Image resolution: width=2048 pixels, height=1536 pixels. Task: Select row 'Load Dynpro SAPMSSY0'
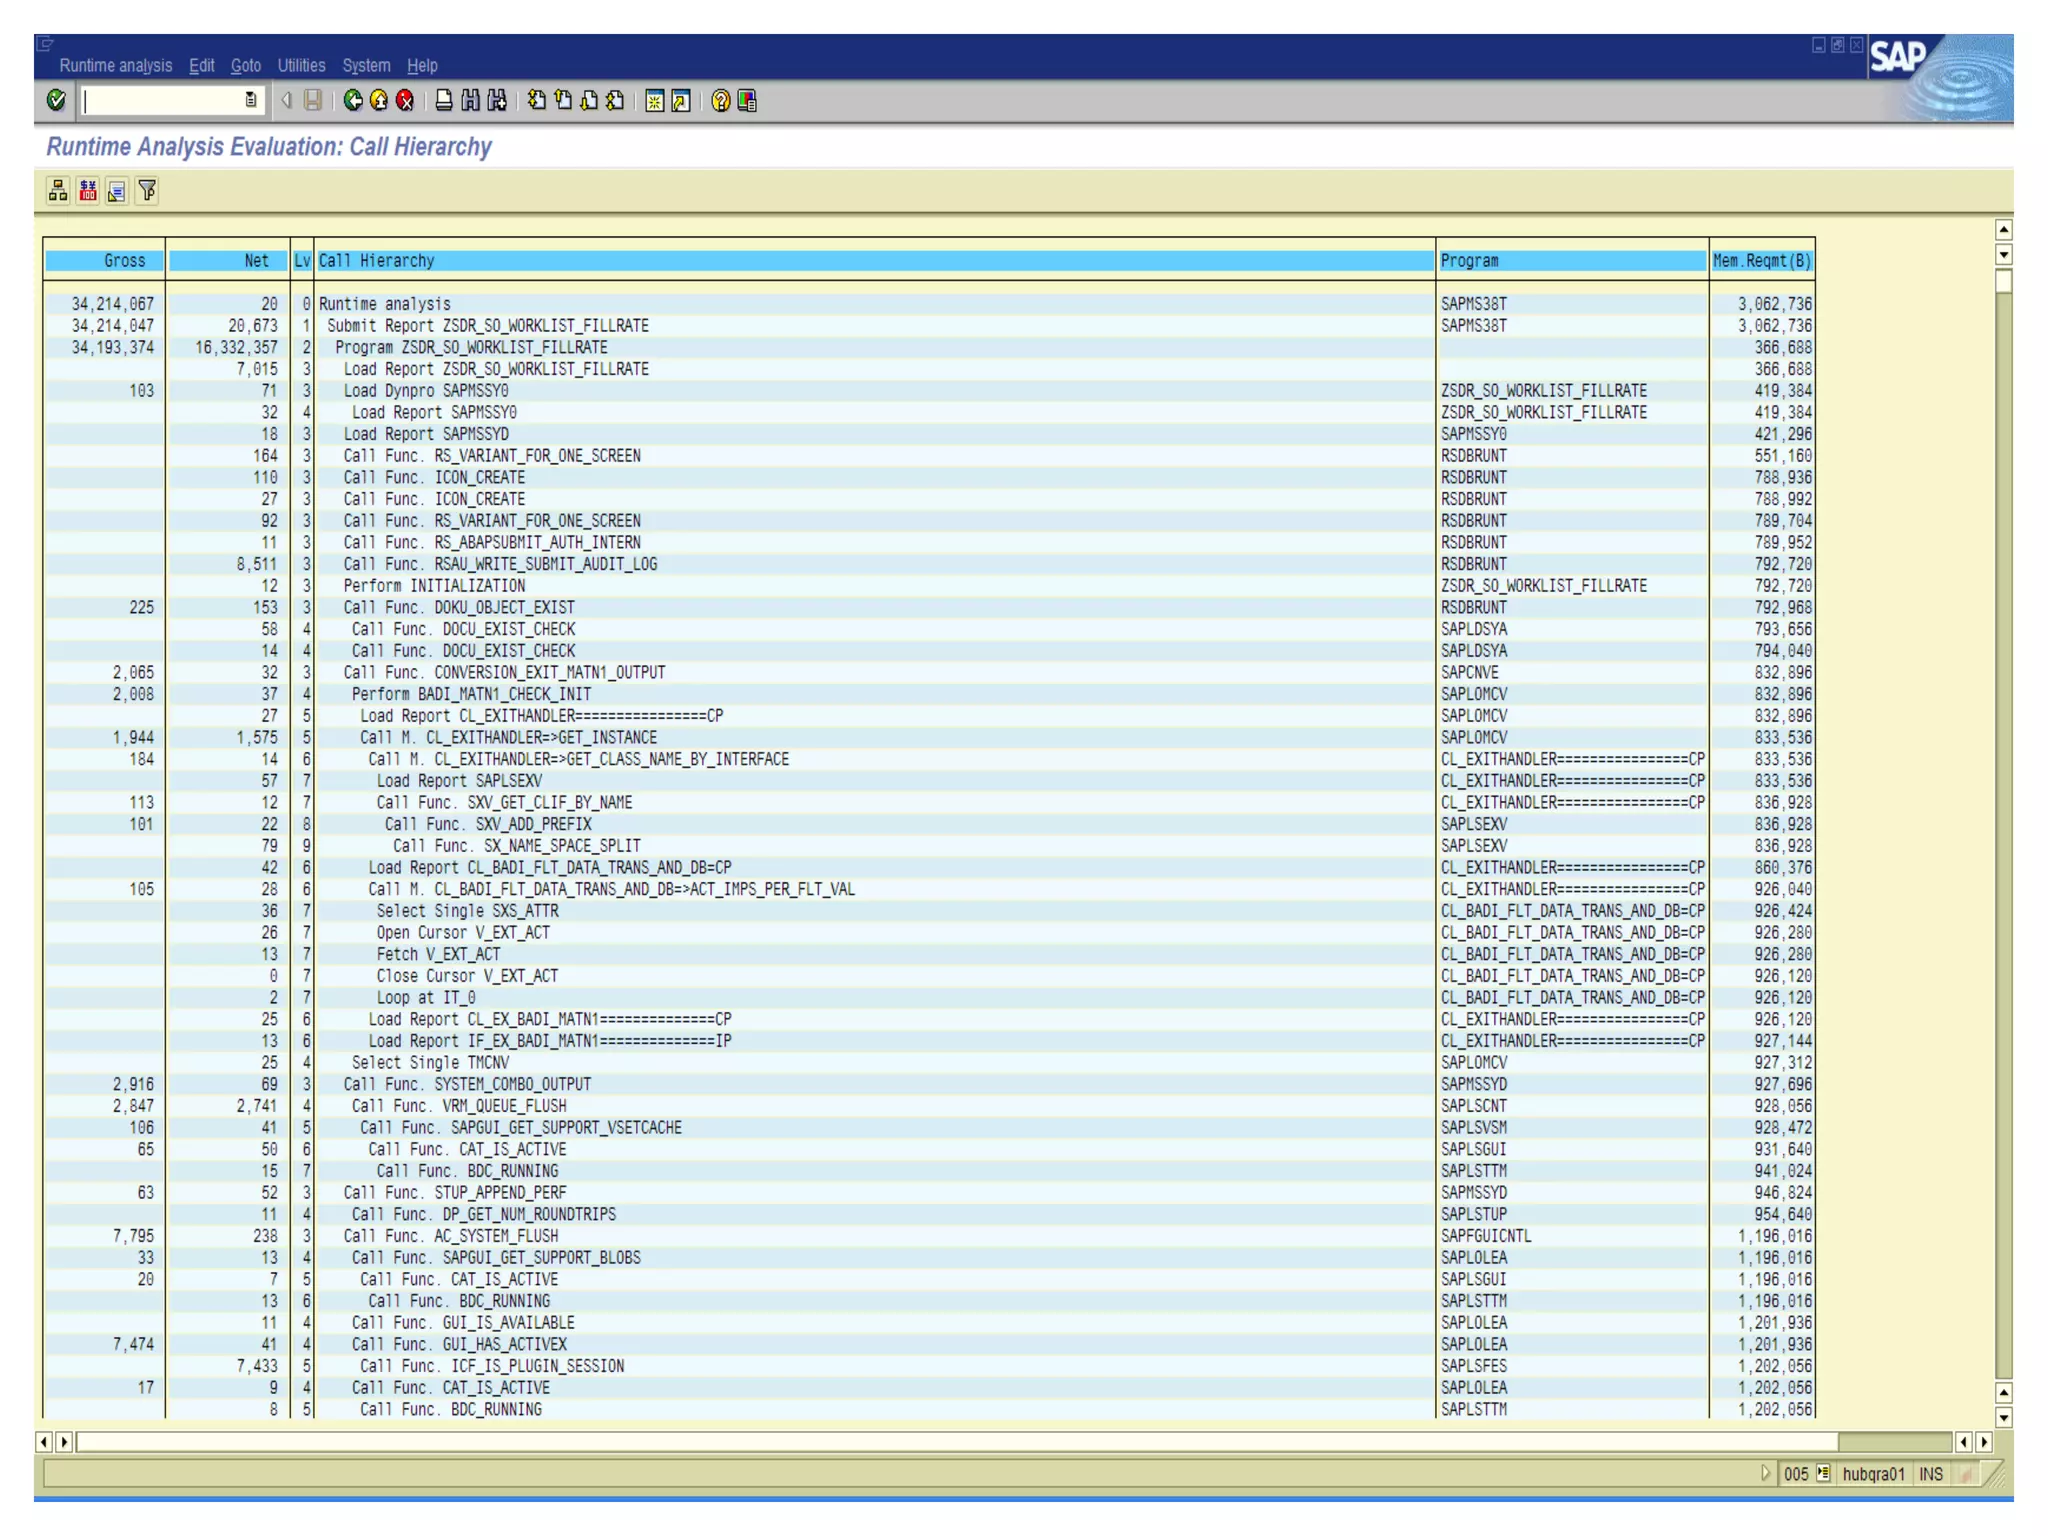point(929,391)
